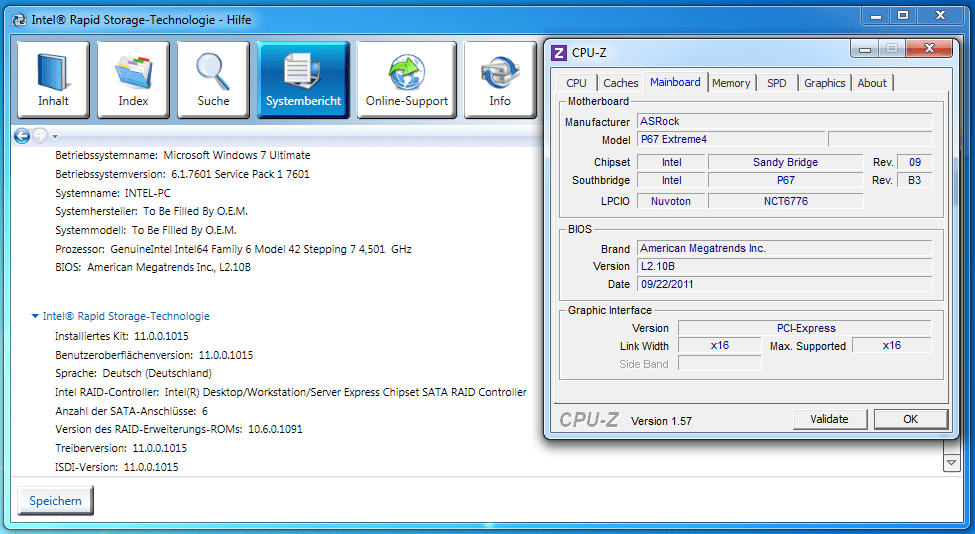Click 'Version des RAID-Erweiterungs-ROMs: 10.6.0.1091' line
Viewport: 975px width, 534px height.
179,429
